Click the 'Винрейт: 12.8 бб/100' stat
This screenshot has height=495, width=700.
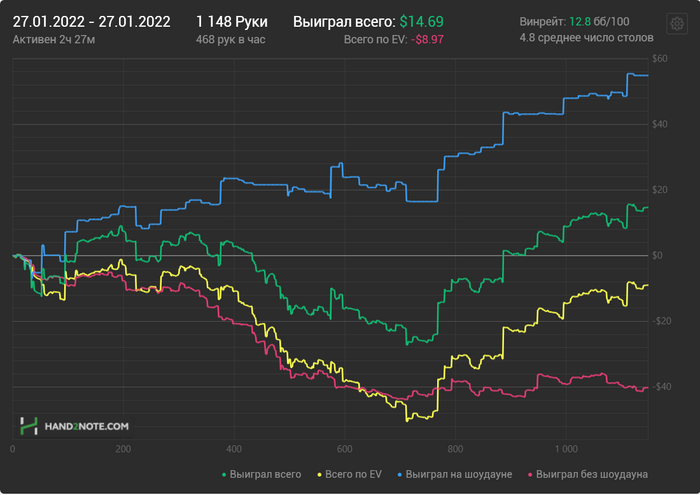tap(575, 21)
